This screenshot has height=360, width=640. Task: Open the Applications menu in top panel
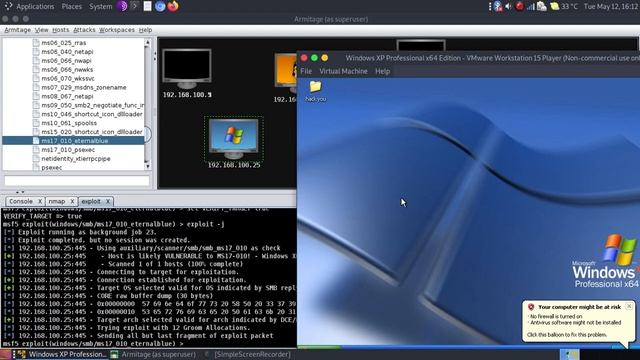[x=35, y=6]
